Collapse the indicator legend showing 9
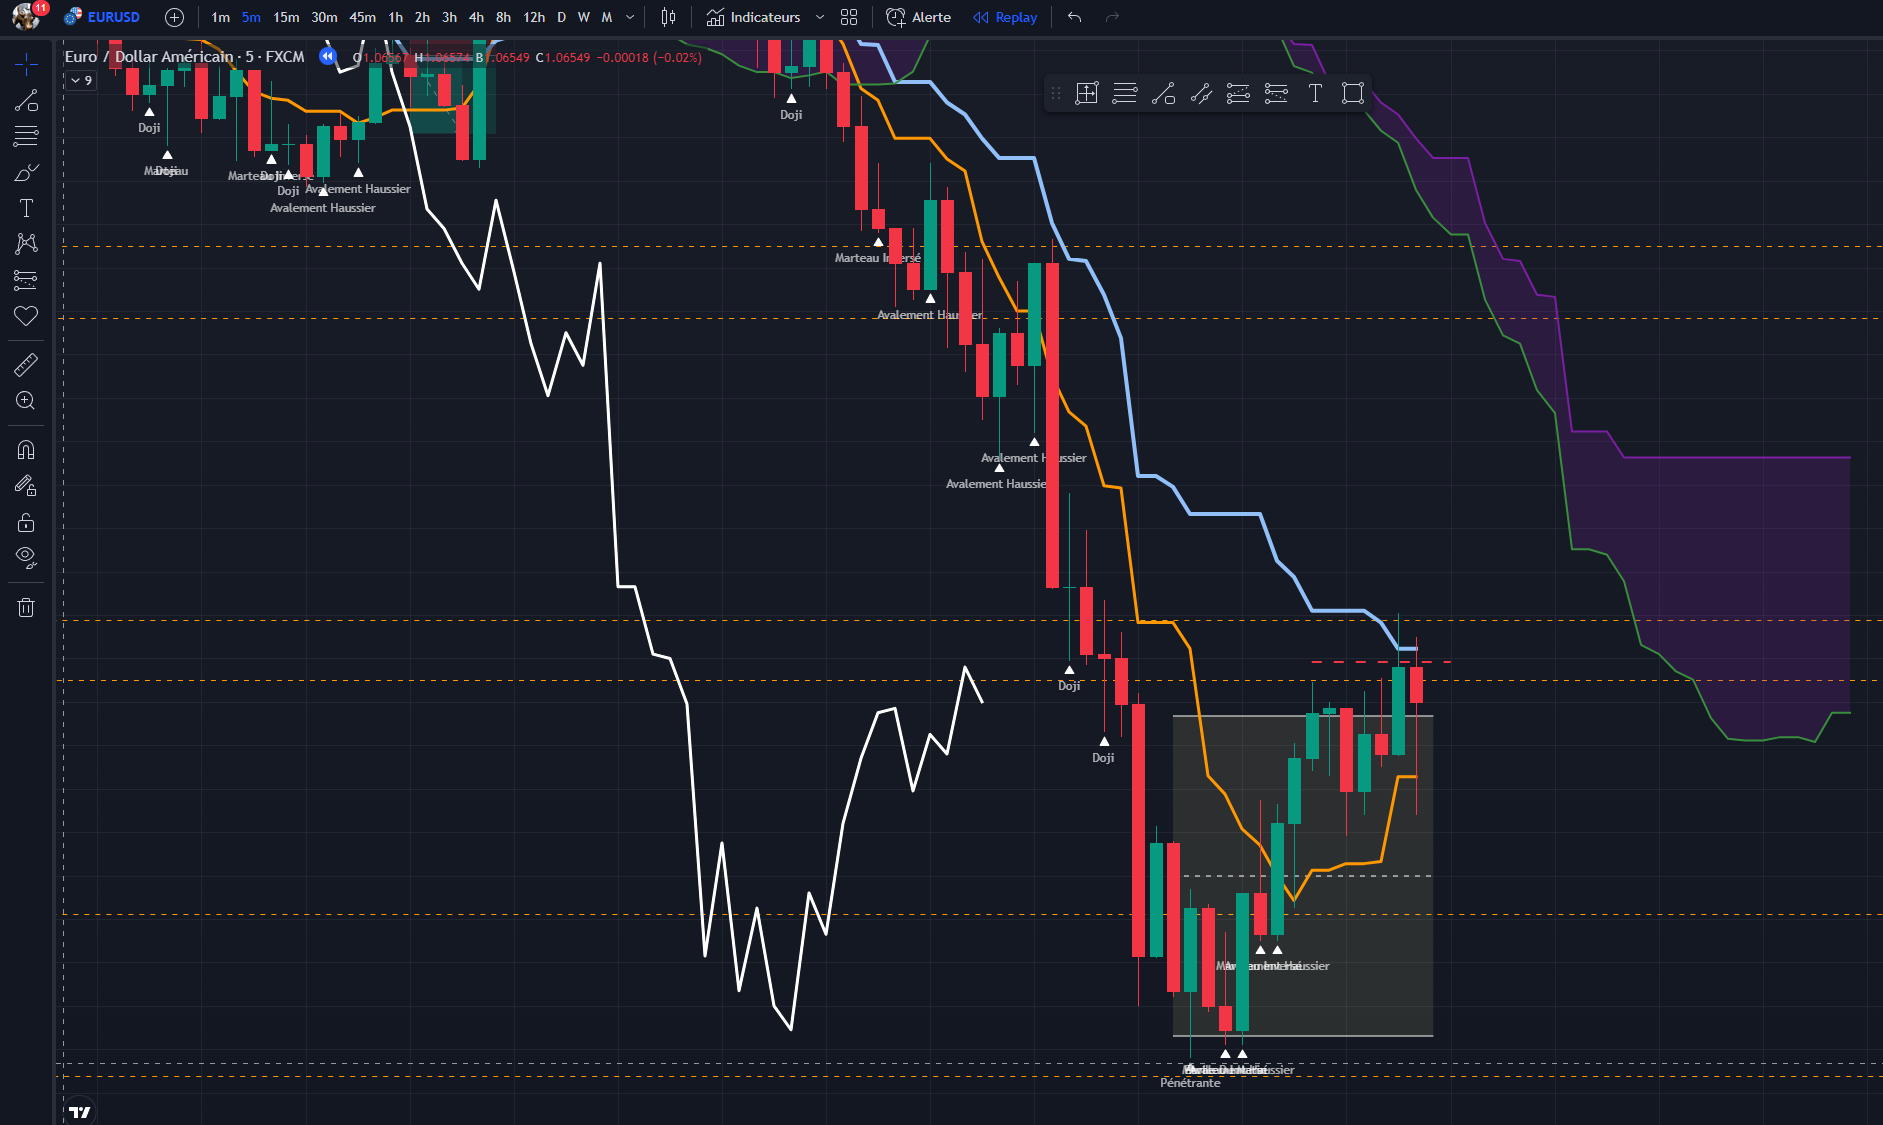The image size is (1883, 1125). click(82, 80)
